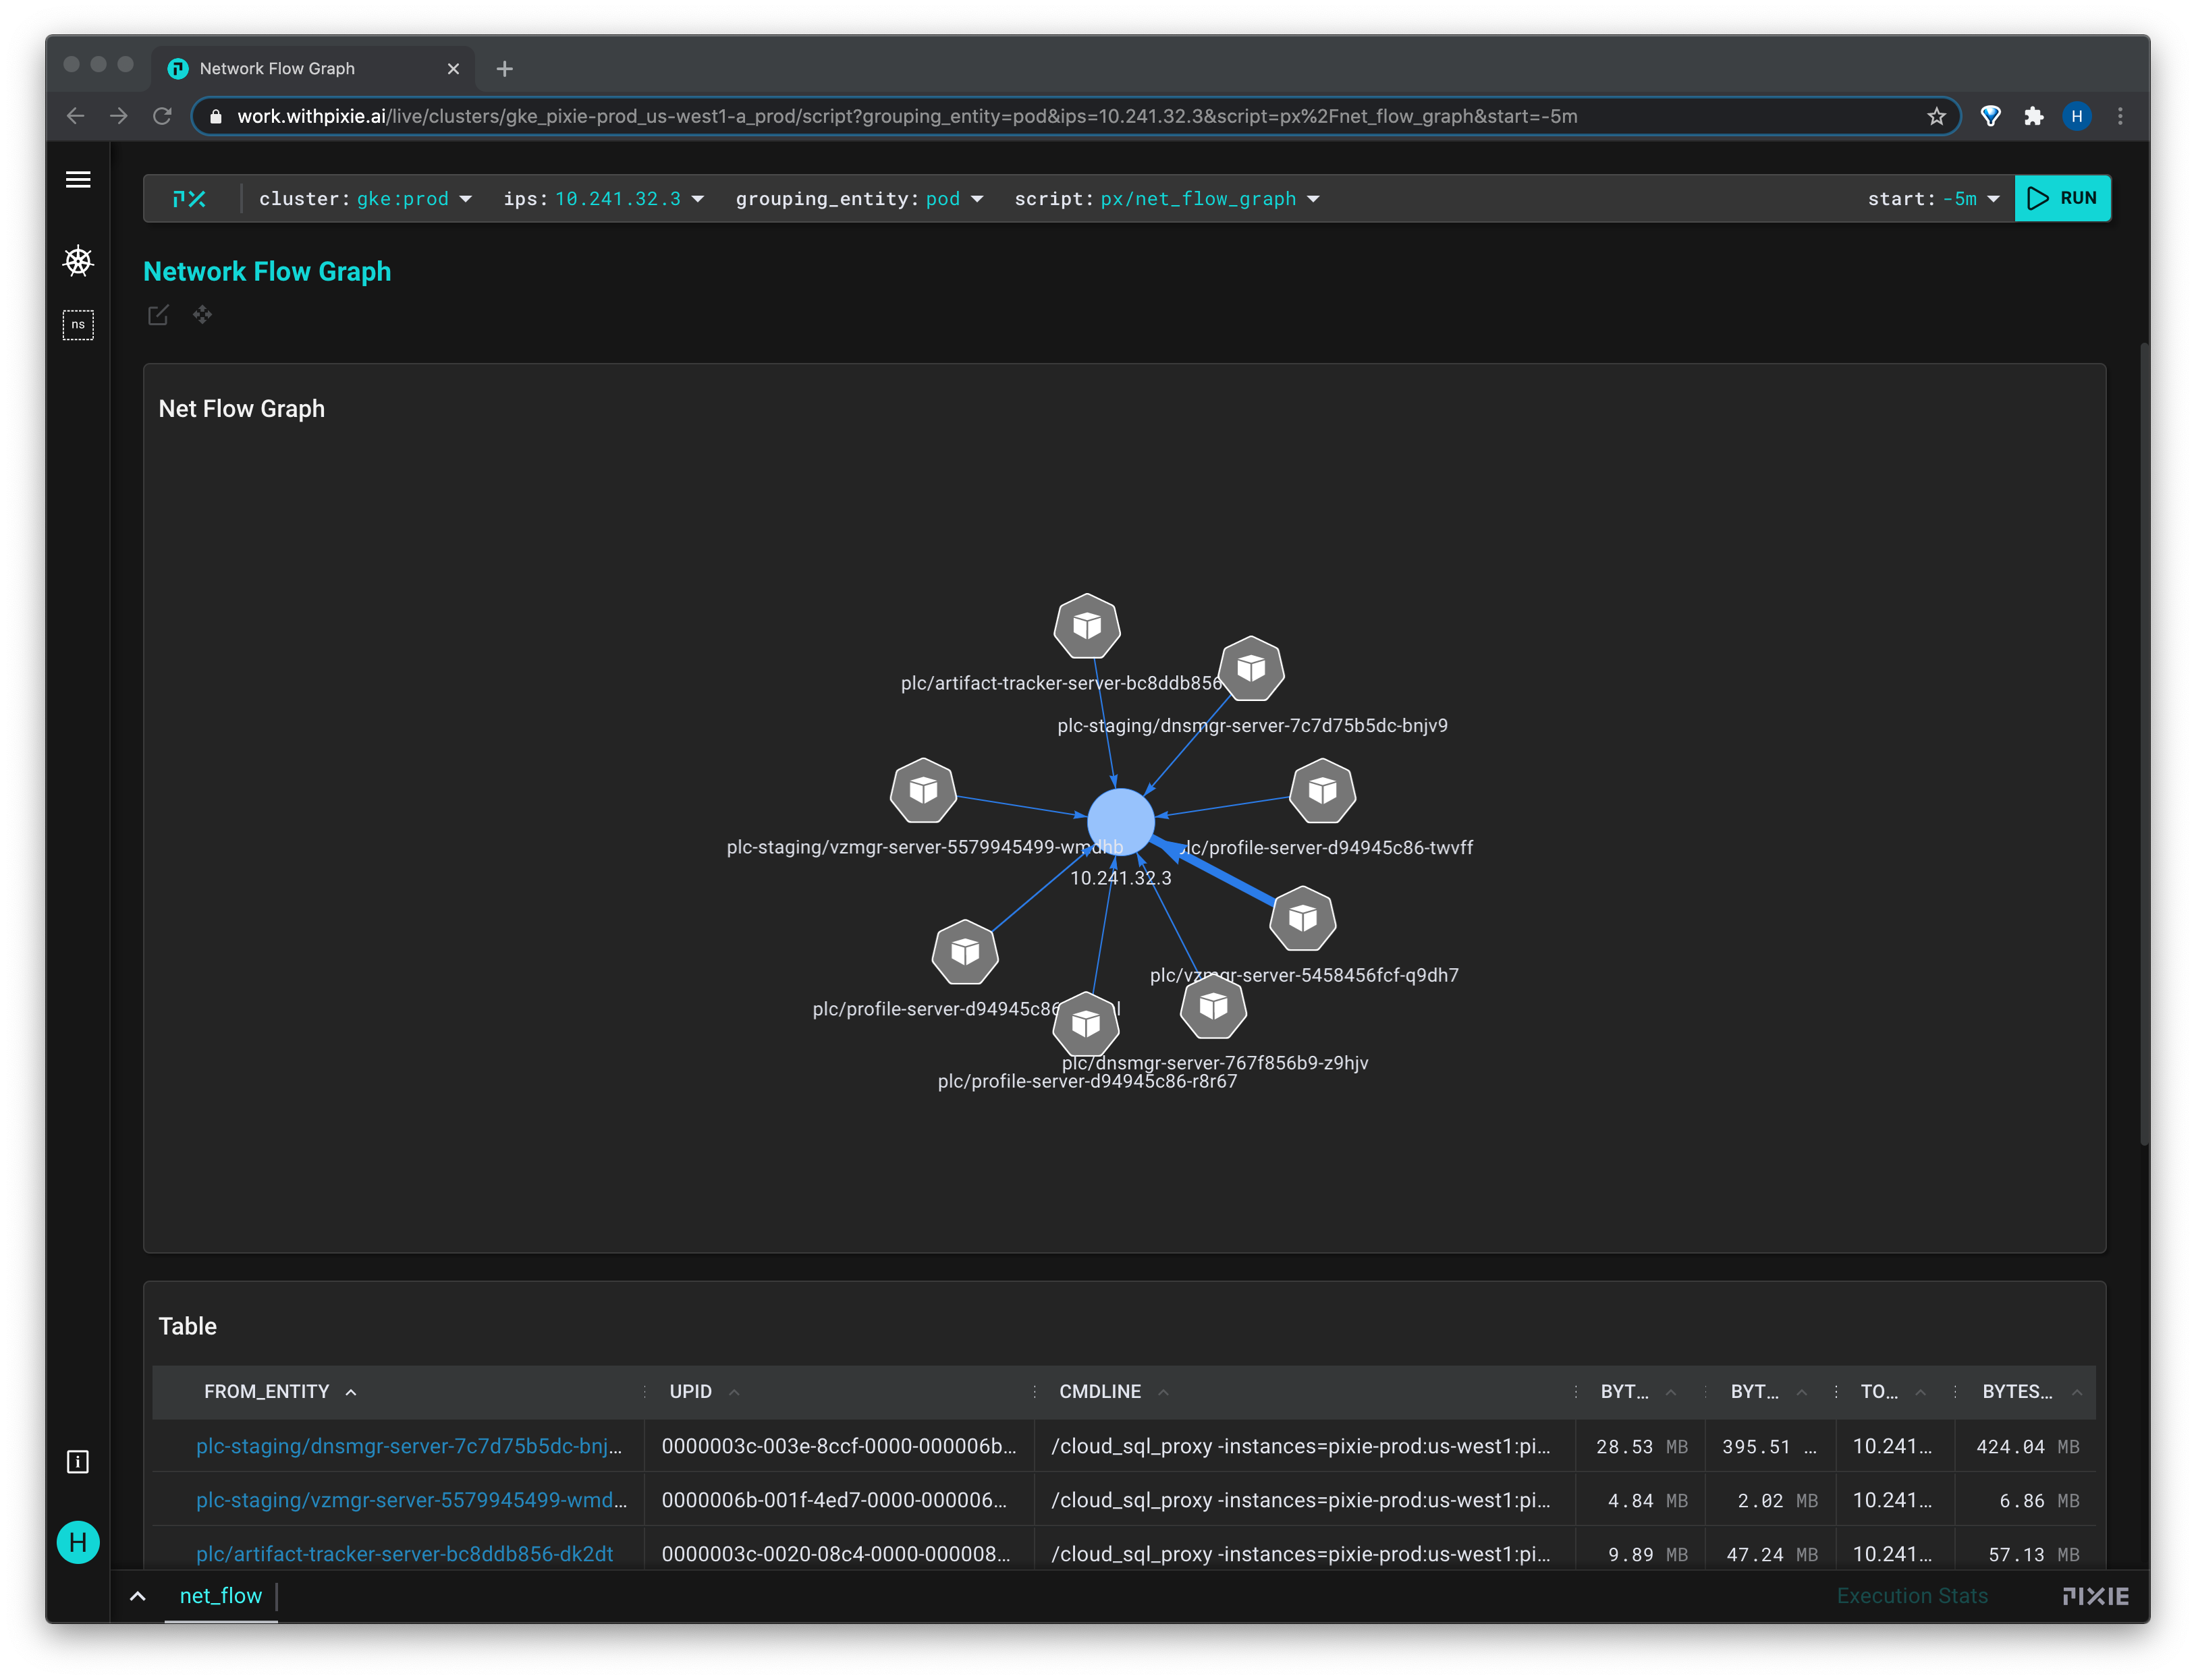Click the move widgets icon
The height and width of the screenshot is (1680, 2196).
(203, 316)
